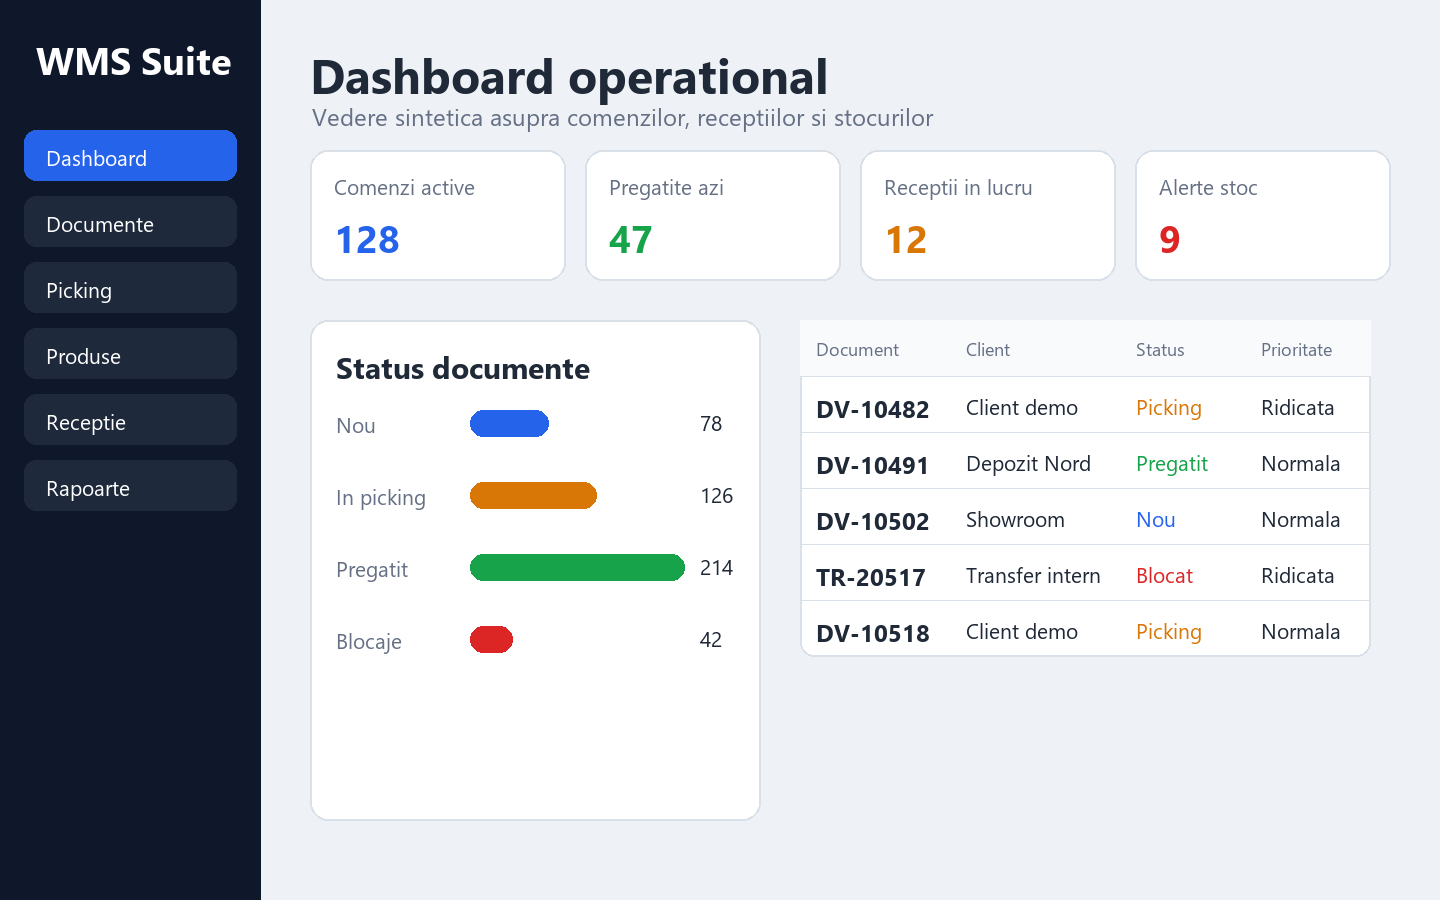Click the Picking status of DV-10518
Screen dimensions: 1440x900
tap(1169, 632)
